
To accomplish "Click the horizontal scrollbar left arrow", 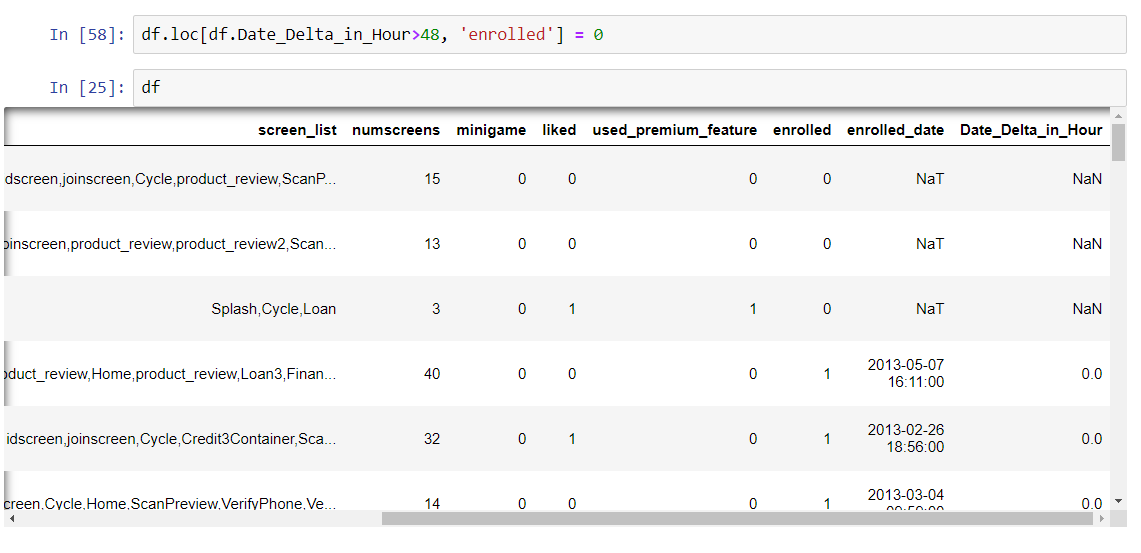I will [11, 518].
